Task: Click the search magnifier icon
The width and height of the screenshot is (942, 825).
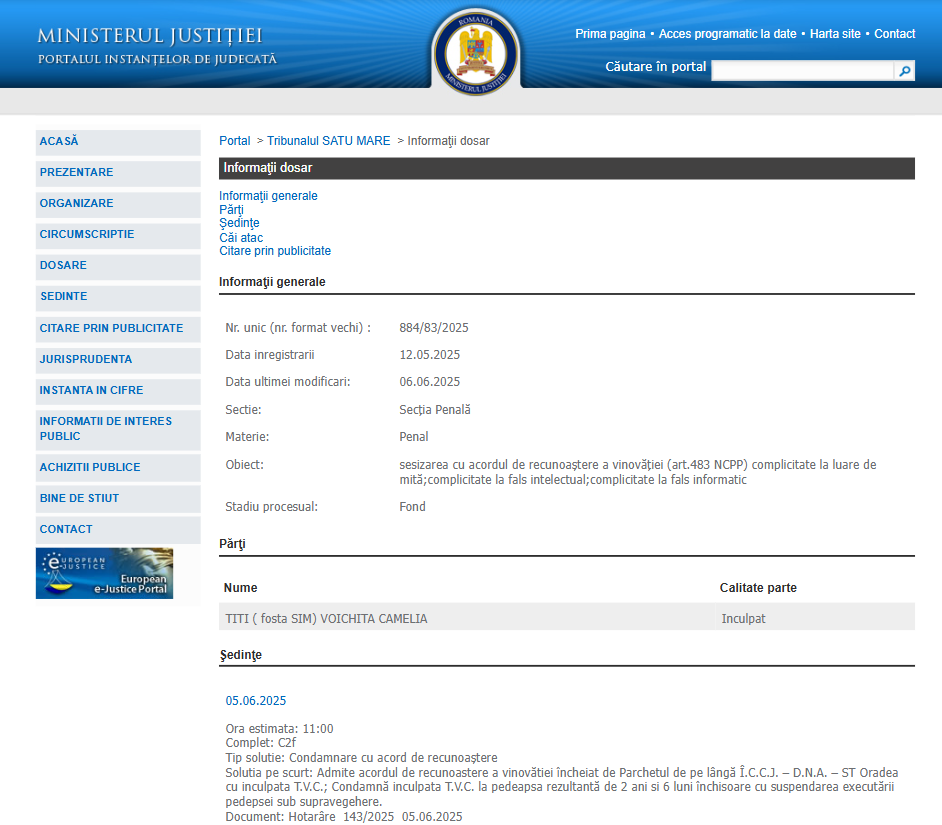Action: point(904,71)
